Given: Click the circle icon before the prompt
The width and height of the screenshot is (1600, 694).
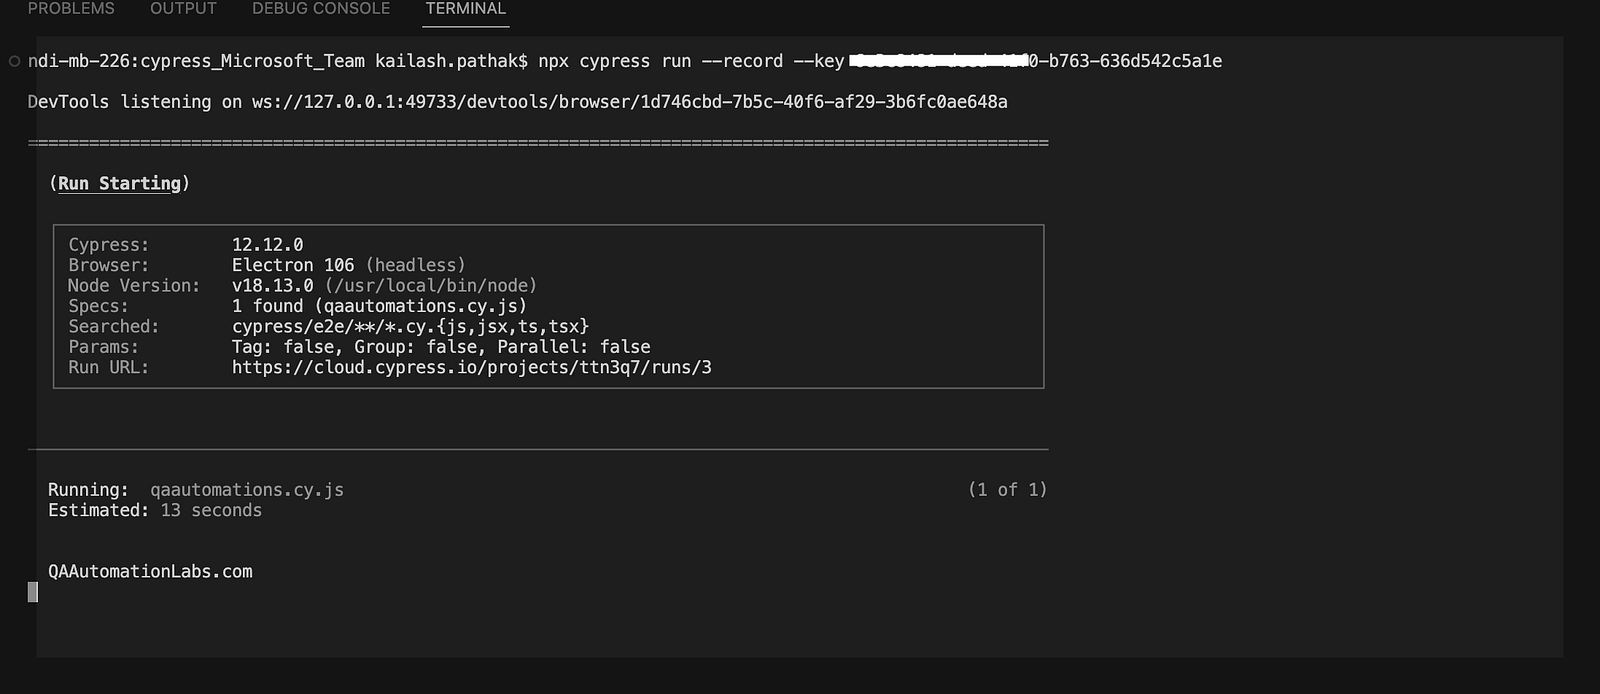Looking at the screenshot, I should [14, 61].
